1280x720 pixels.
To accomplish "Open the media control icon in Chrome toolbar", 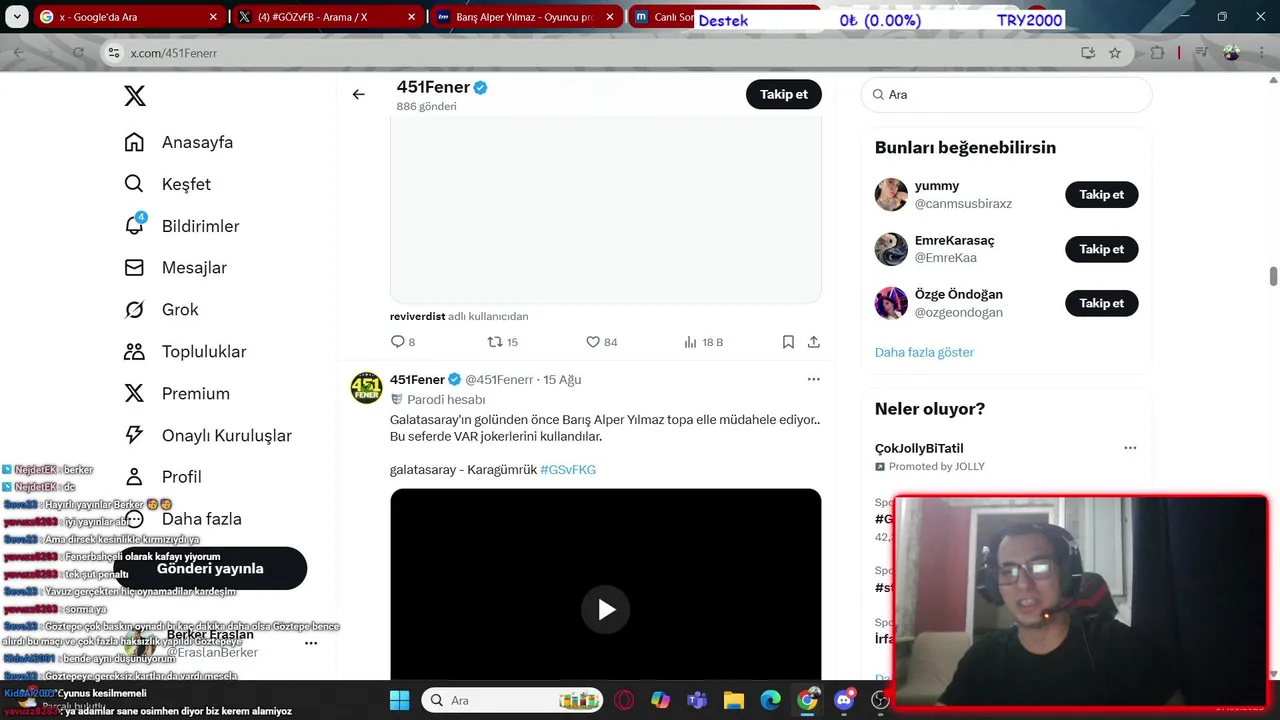I will (x=1202, y=53).
